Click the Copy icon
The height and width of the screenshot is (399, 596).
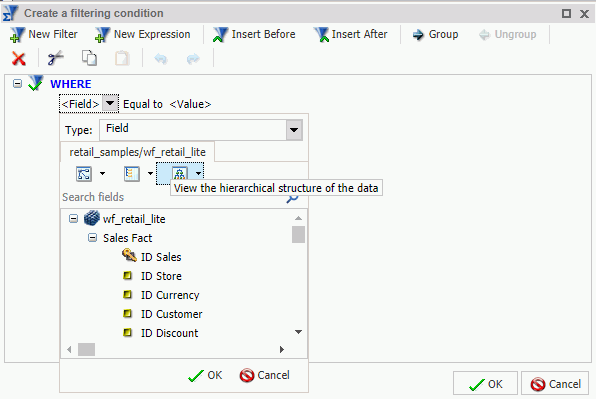(89, 58)
